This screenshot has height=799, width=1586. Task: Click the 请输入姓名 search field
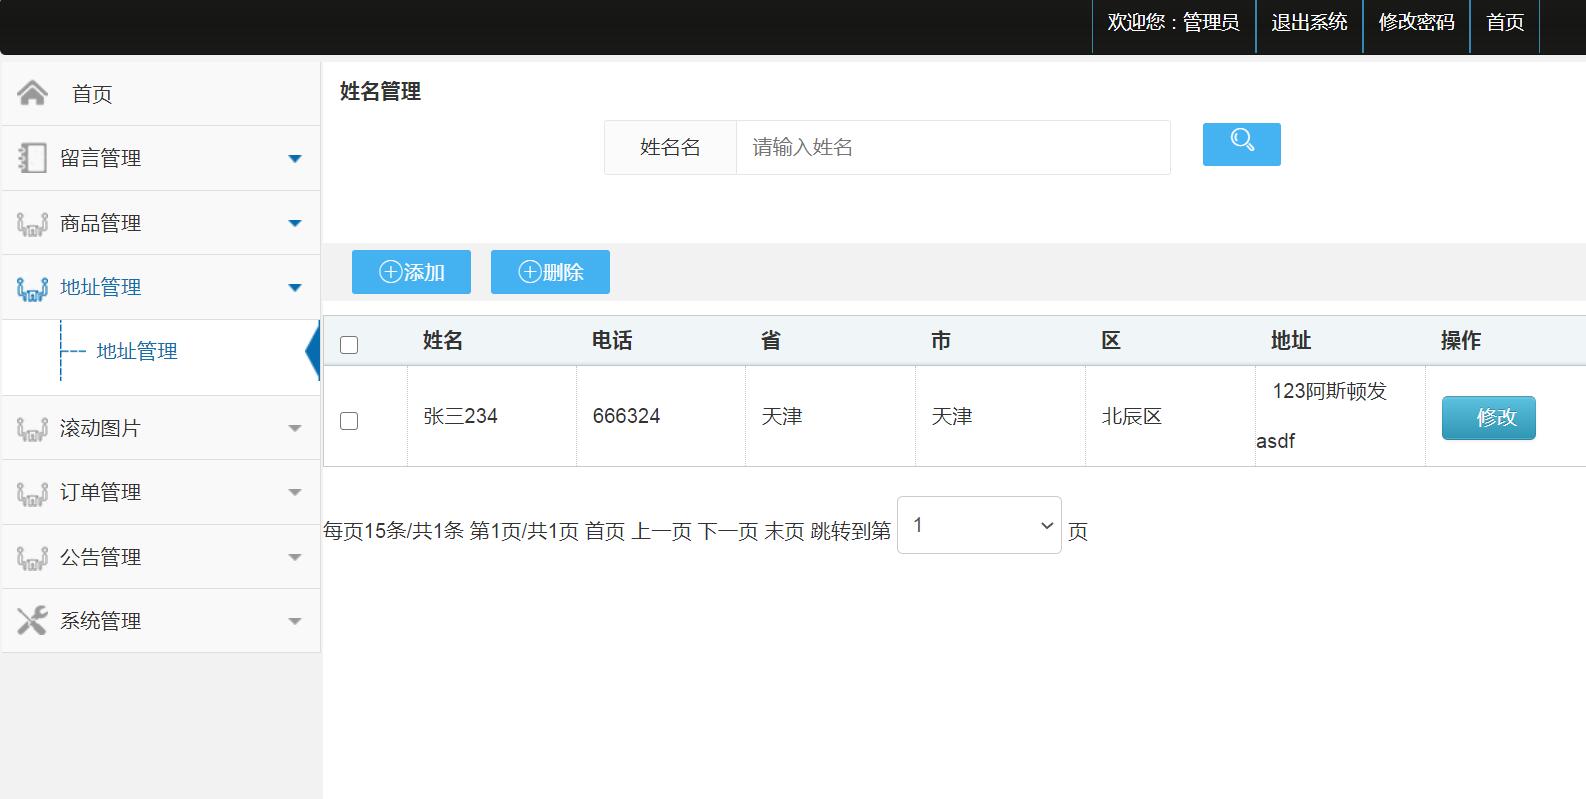click(953, 147)
